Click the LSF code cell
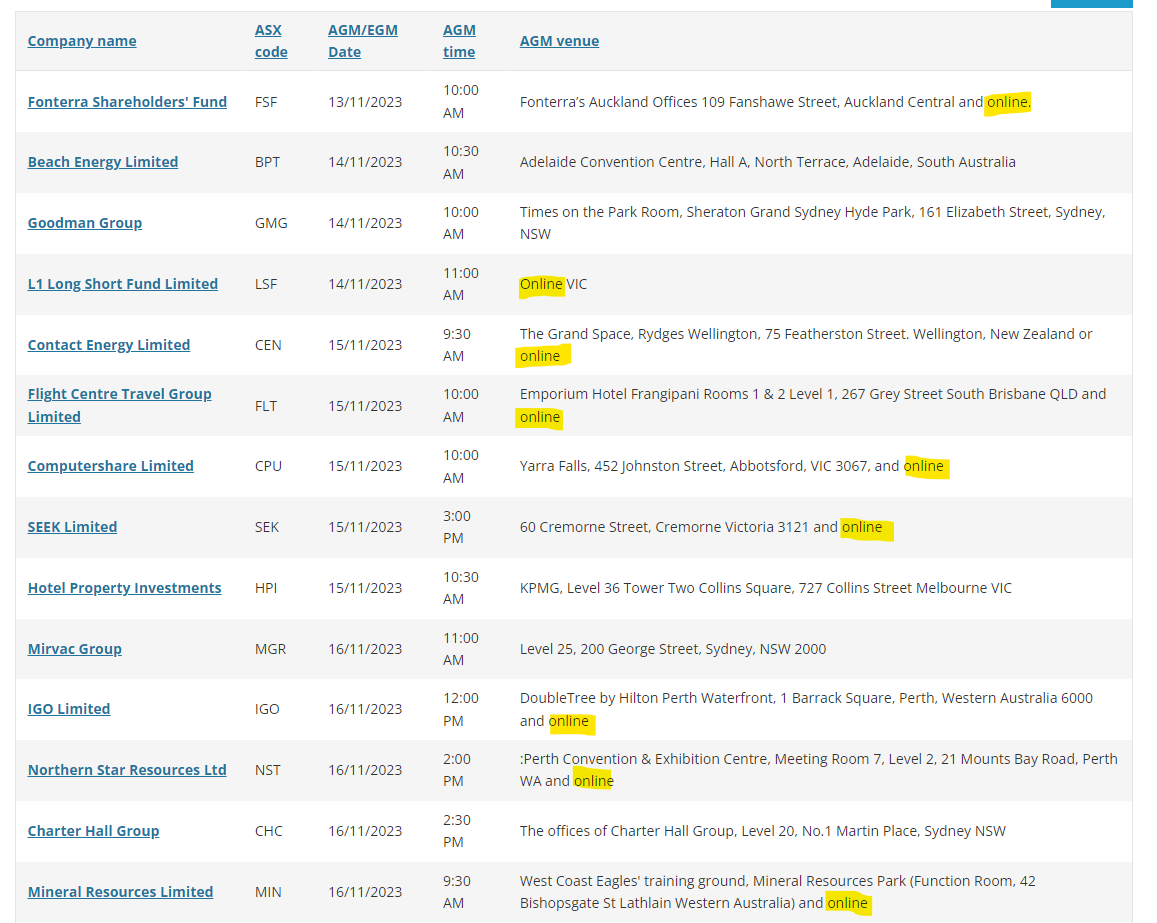This screenshot has width=1157, height=923. pos(266,284)
